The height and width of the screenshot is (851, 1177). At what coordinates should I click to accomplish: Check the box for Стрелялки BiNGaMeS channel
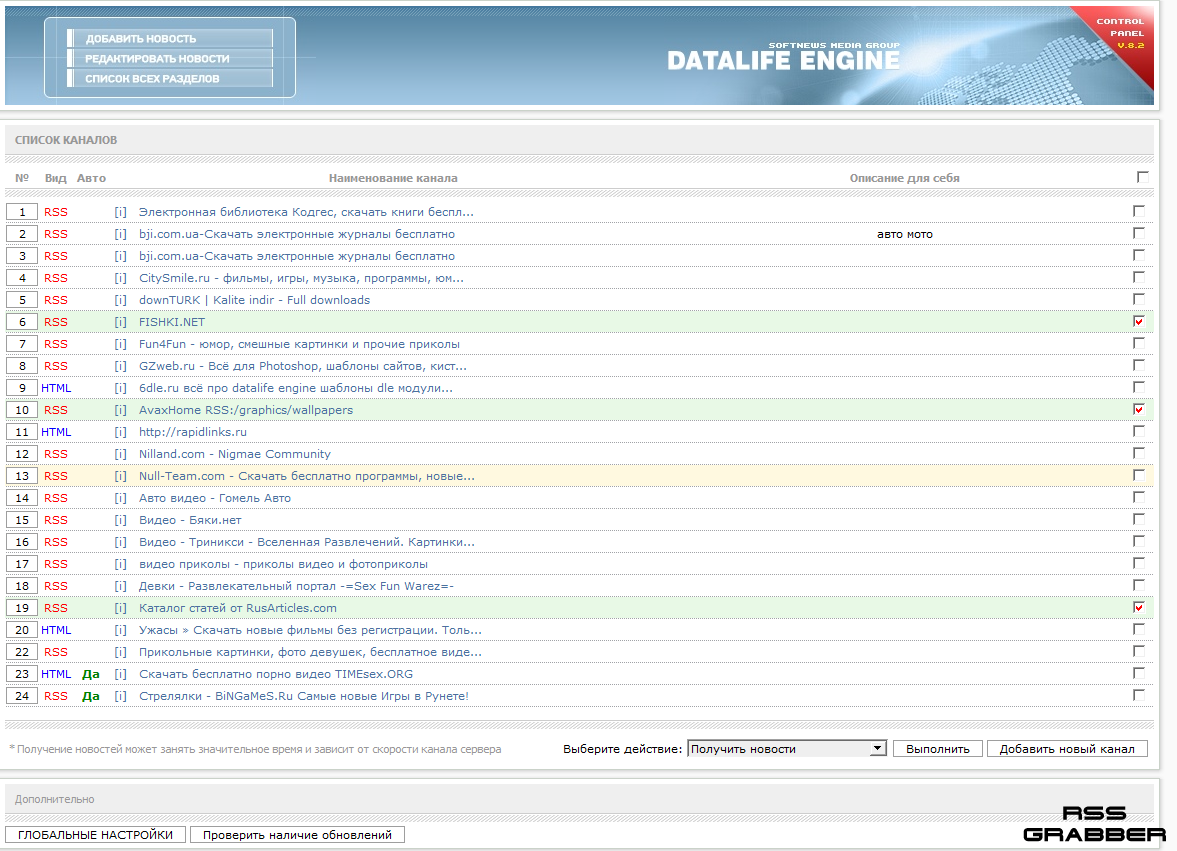pyautogui.click(x=1139, y=695)
